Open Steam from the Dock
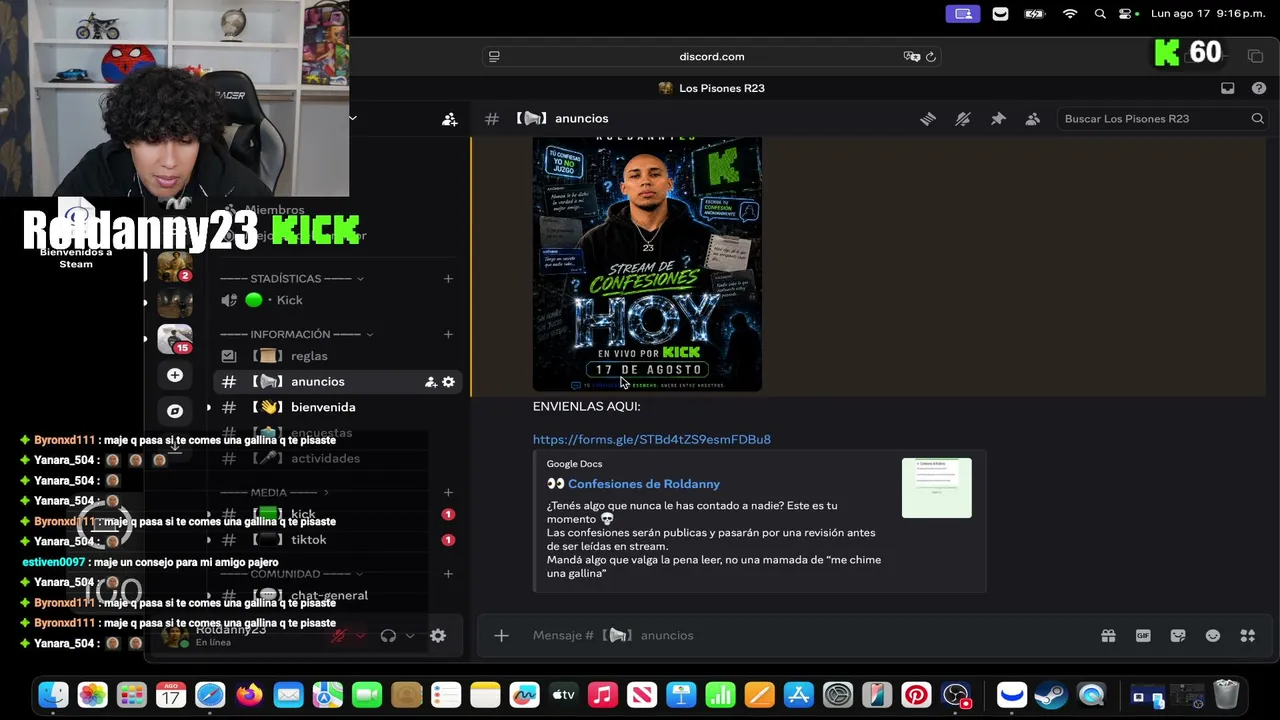Image resolution: width=1280 pixels, height=720 pixels. click(1051, 694)
